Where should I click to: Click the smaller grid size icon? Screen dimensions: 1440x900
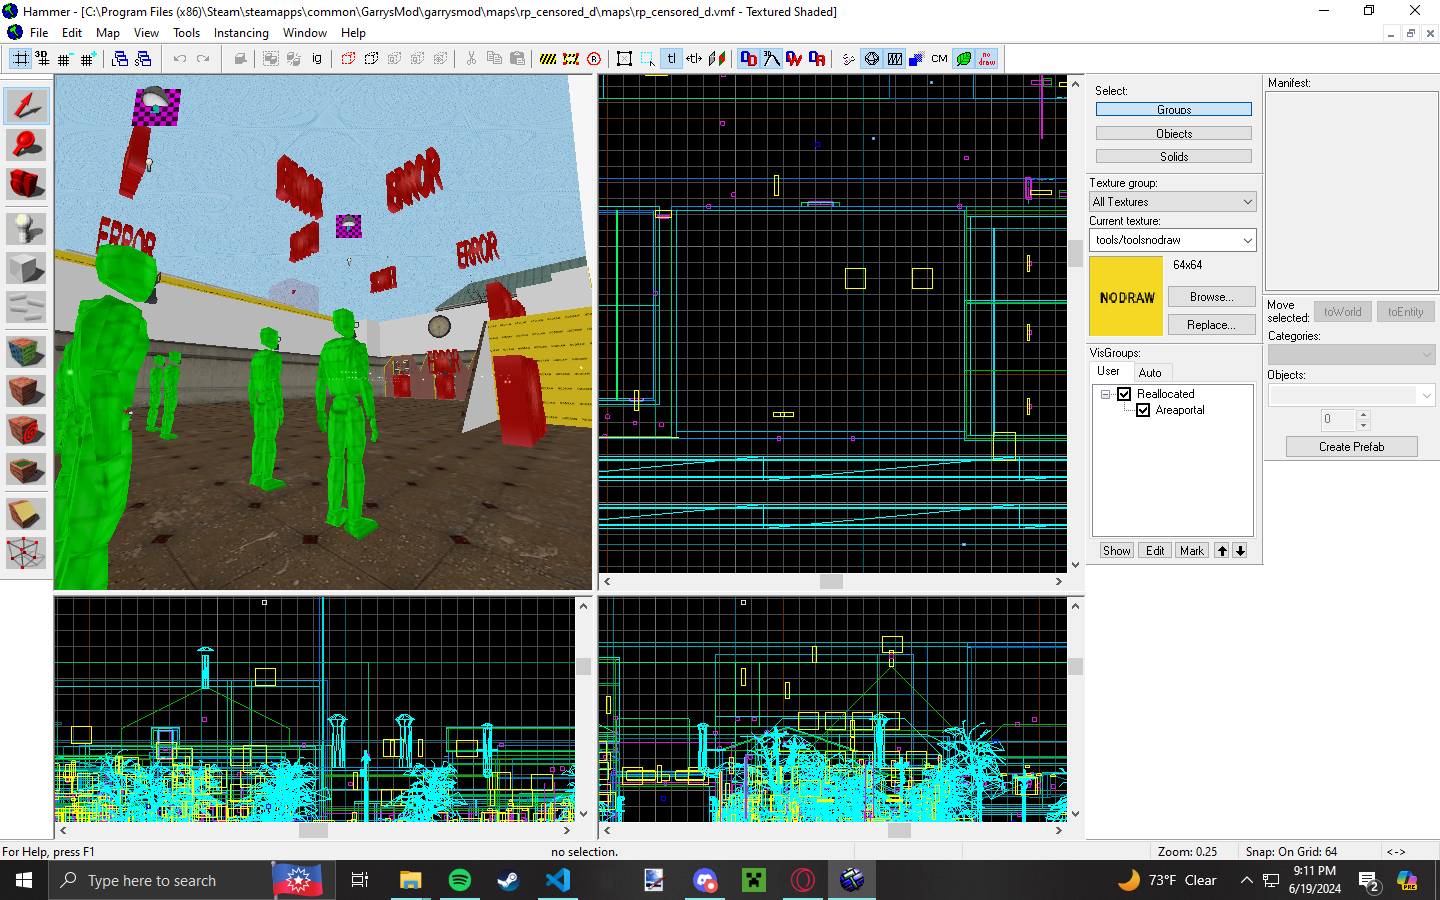click(x=65, y=59)
